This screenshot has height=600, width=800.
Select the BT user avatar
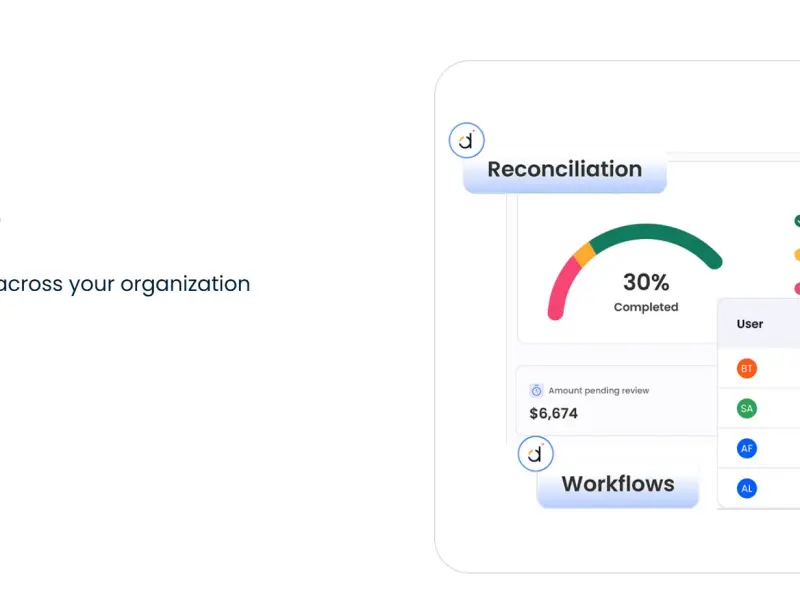[746, 368]
